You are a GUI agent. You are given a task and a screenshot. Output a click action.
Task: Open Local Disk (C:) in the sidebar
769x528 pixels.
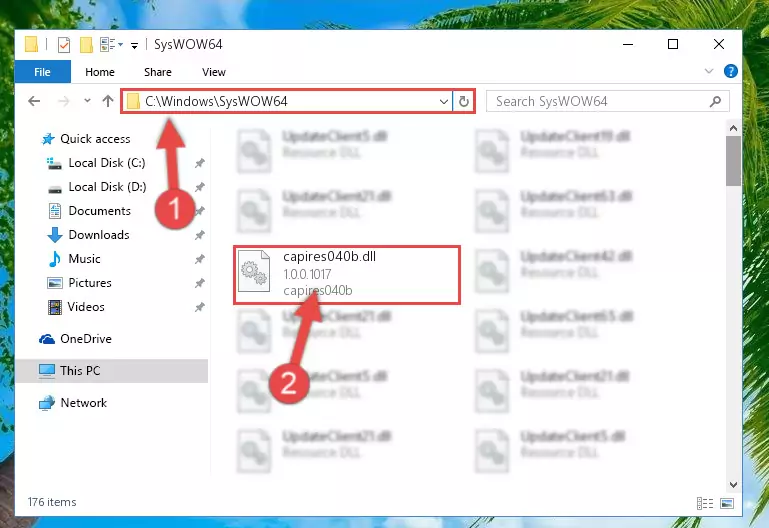pos(96,163)
